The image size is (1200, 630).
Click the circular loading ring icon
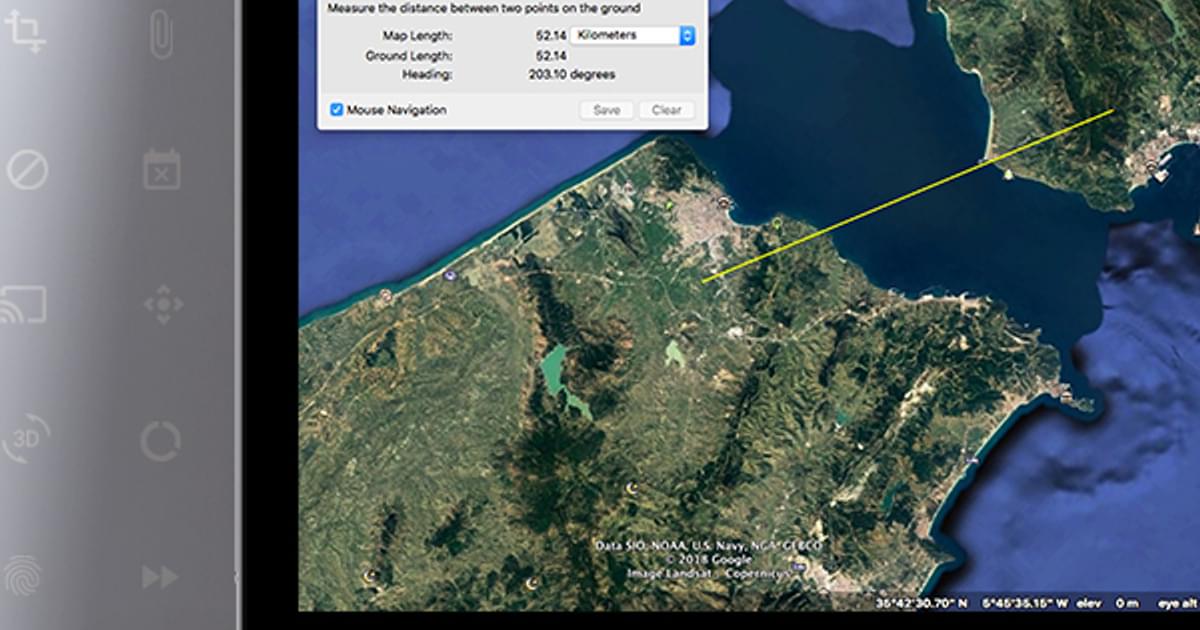(160, 440)
